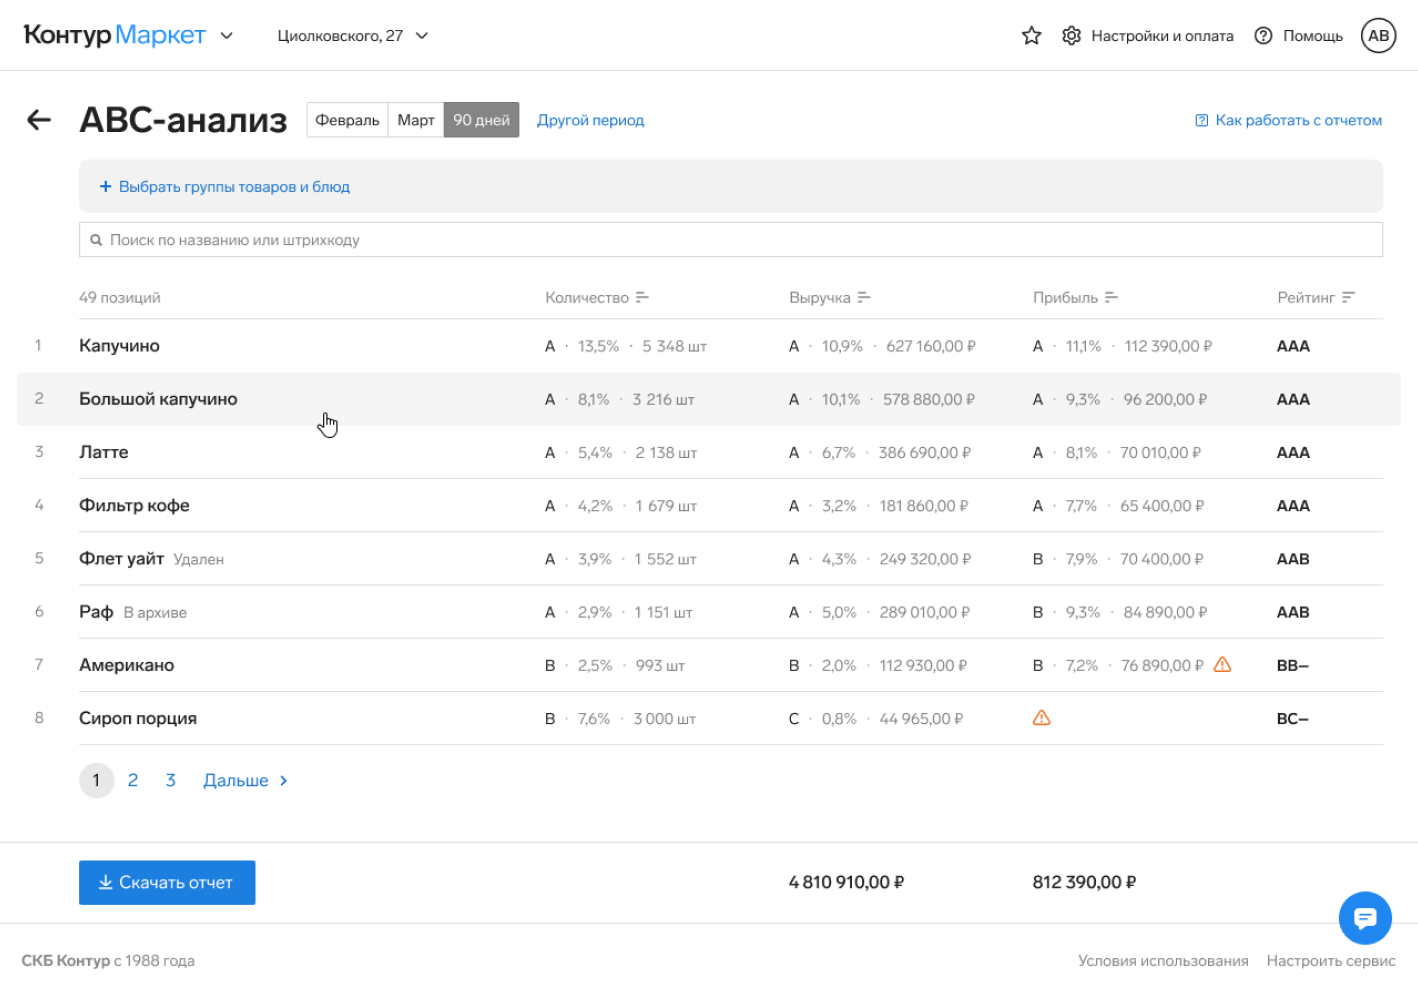Click the Скачать отчет button
Image resolution: width=1418 pixels, height=998 pixels.
point(167,882)
